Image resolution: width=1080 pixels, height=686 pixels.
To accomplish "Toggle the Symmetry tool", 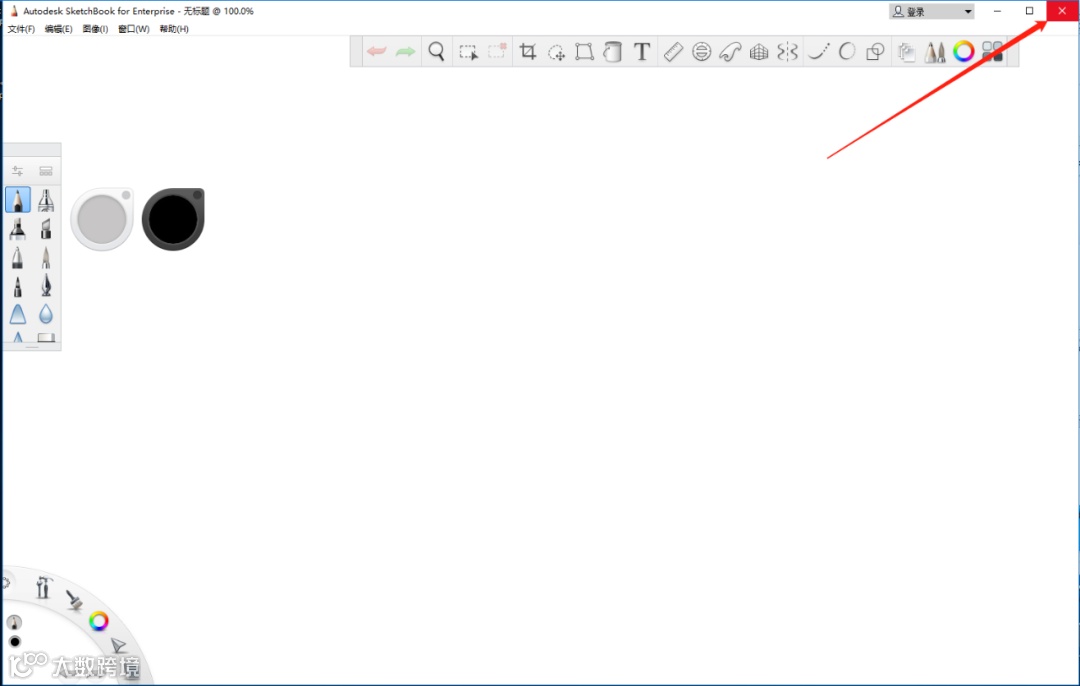I will pyautogui.click(x=787, y=52).
